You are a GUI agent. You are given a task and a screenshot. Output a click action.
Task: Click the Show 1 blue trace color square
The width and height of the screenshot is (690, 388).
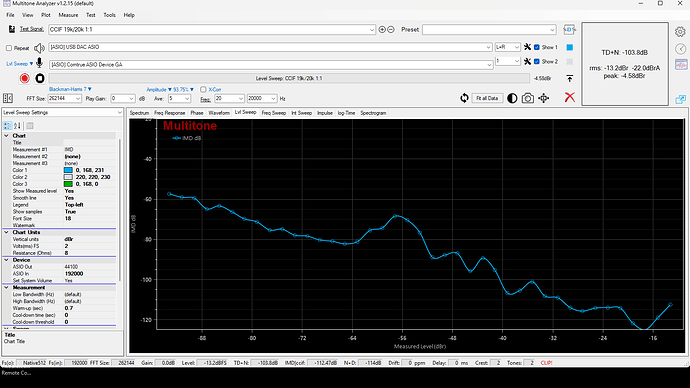click(x=569, y=47)
